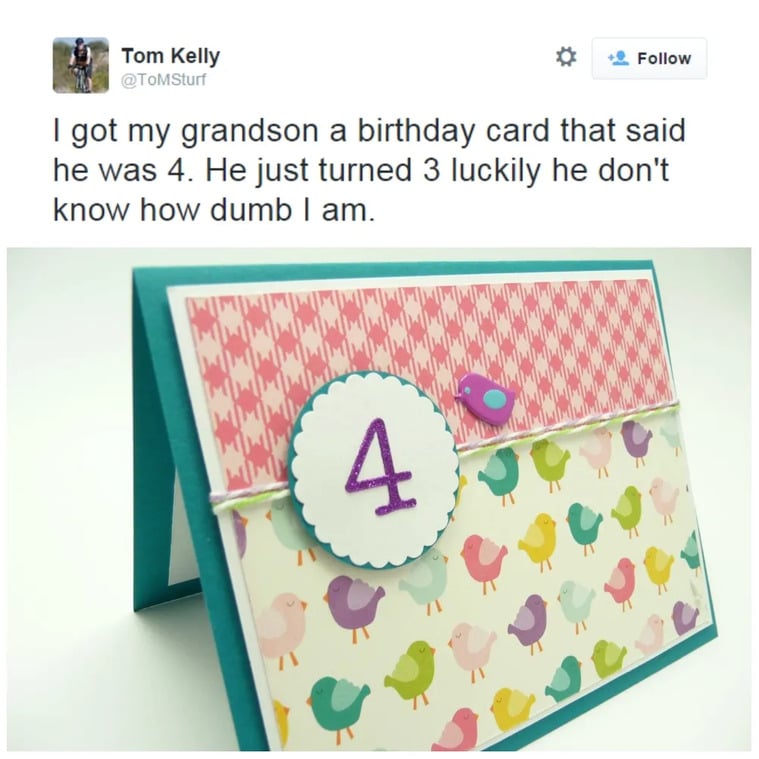This screenshot has height=759, width=759.
Task: Open the Tom Kelly display name
Action: (170, 56)
